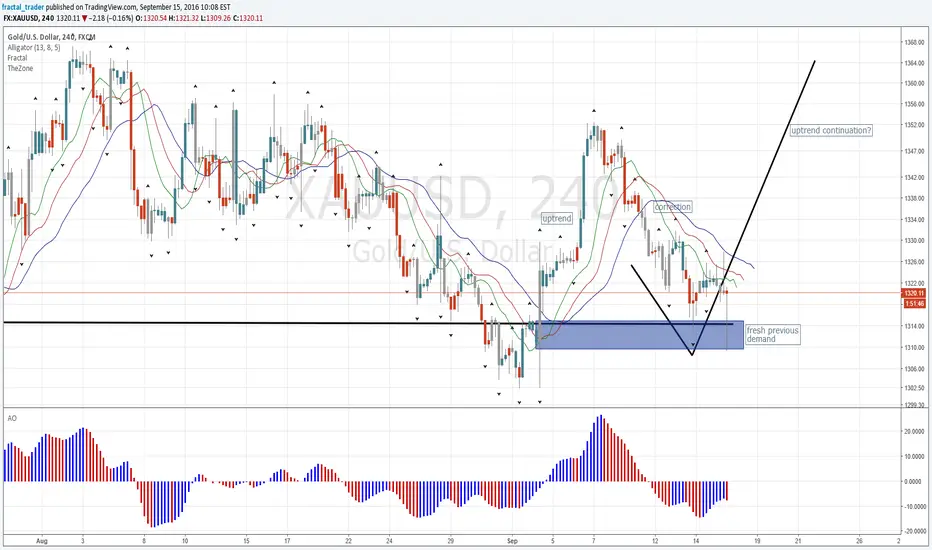Viewport: 932px width, 550px height.
Task: Click the 10.0000 AO scale label
Action: pyautogui.click(x=914, y=457)
